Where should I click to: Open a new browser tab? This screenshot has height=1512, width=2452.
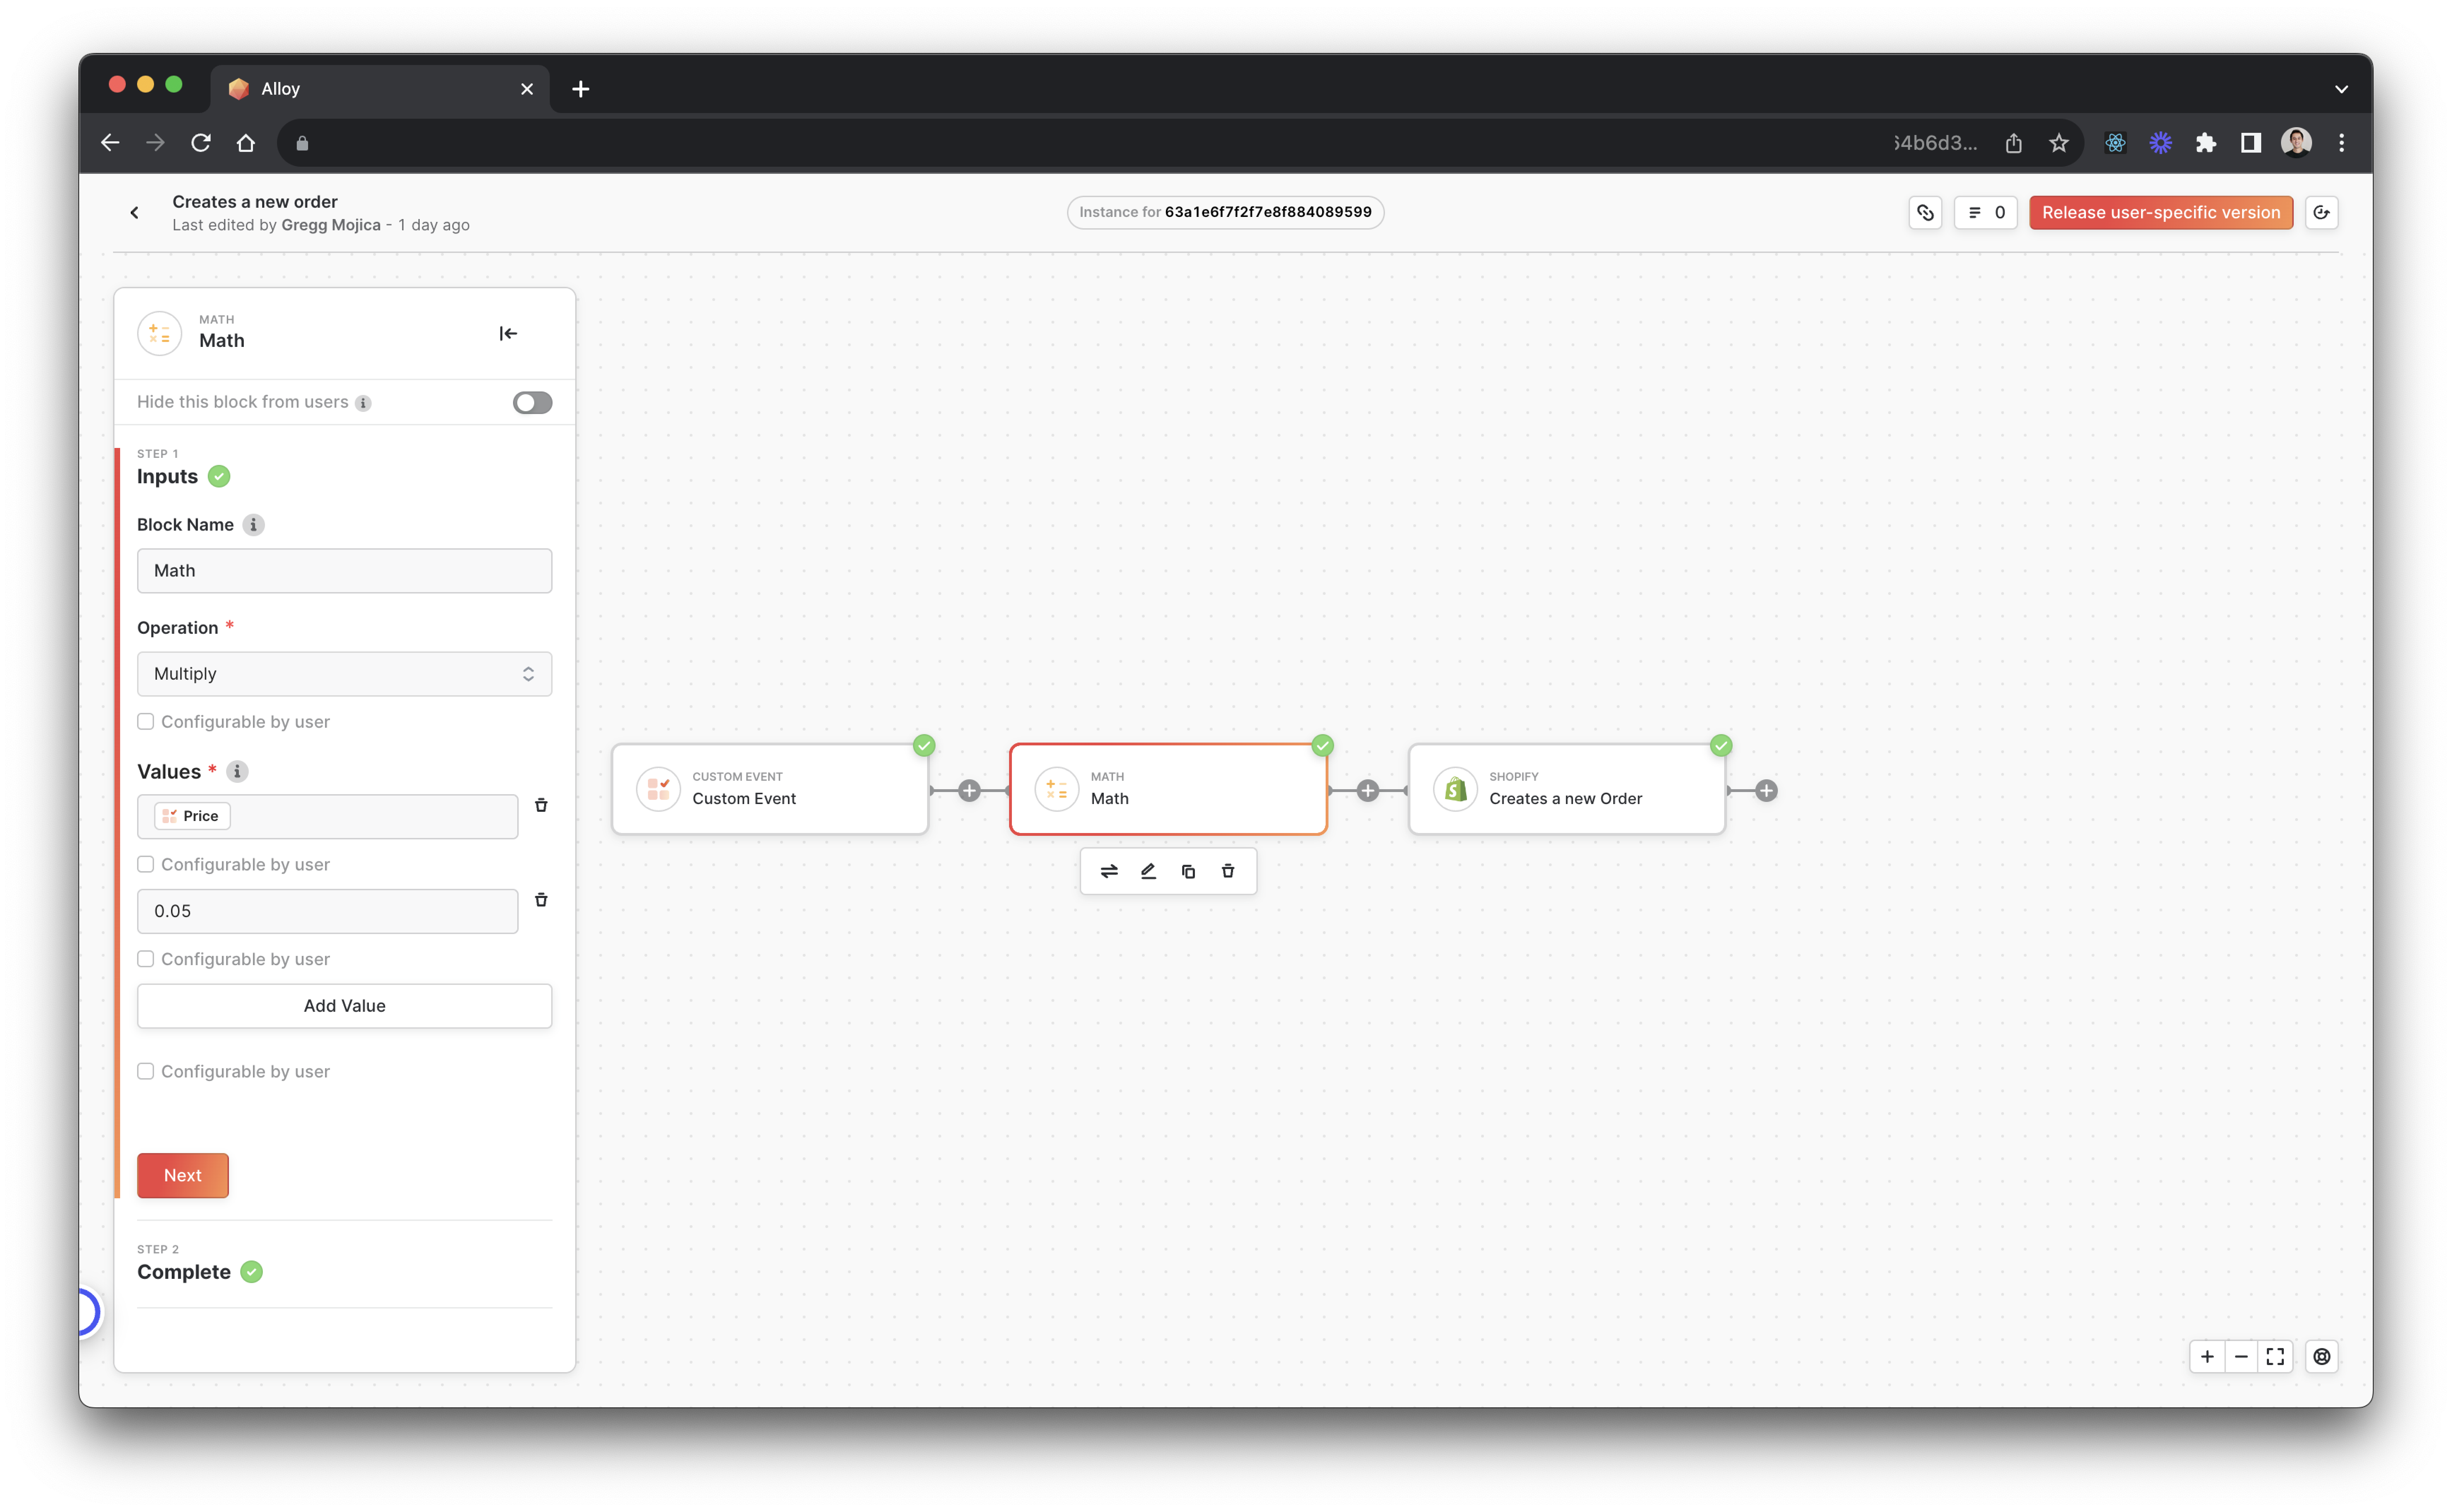580,89
